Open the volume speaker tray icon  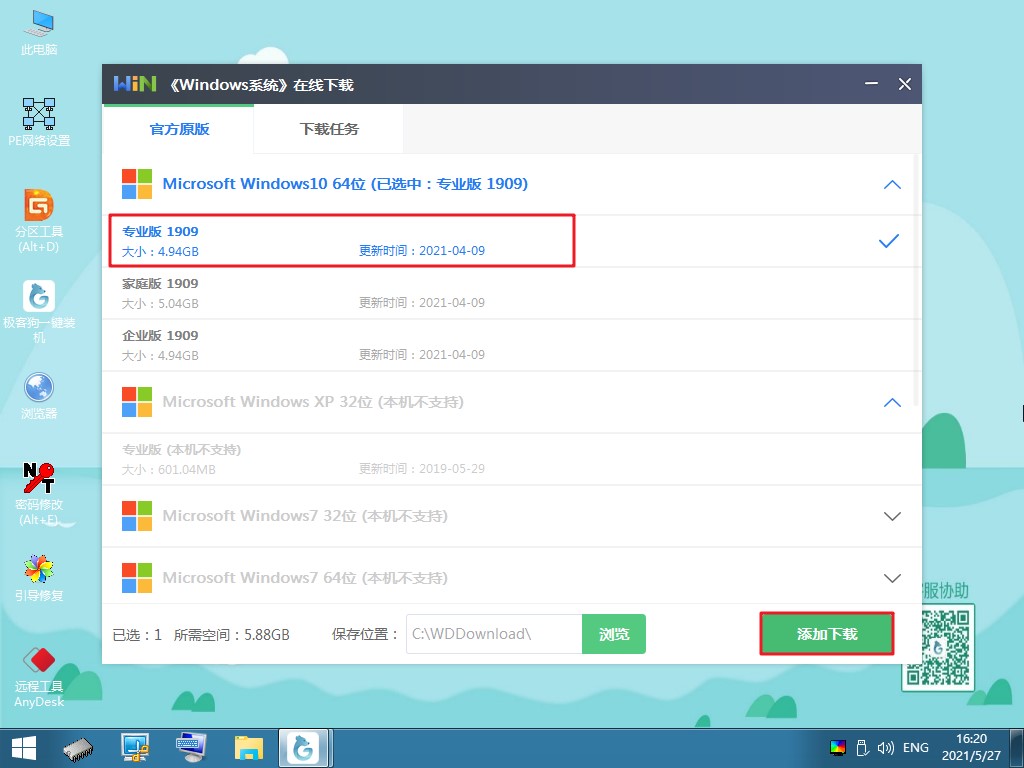click(x=886, y=748)
